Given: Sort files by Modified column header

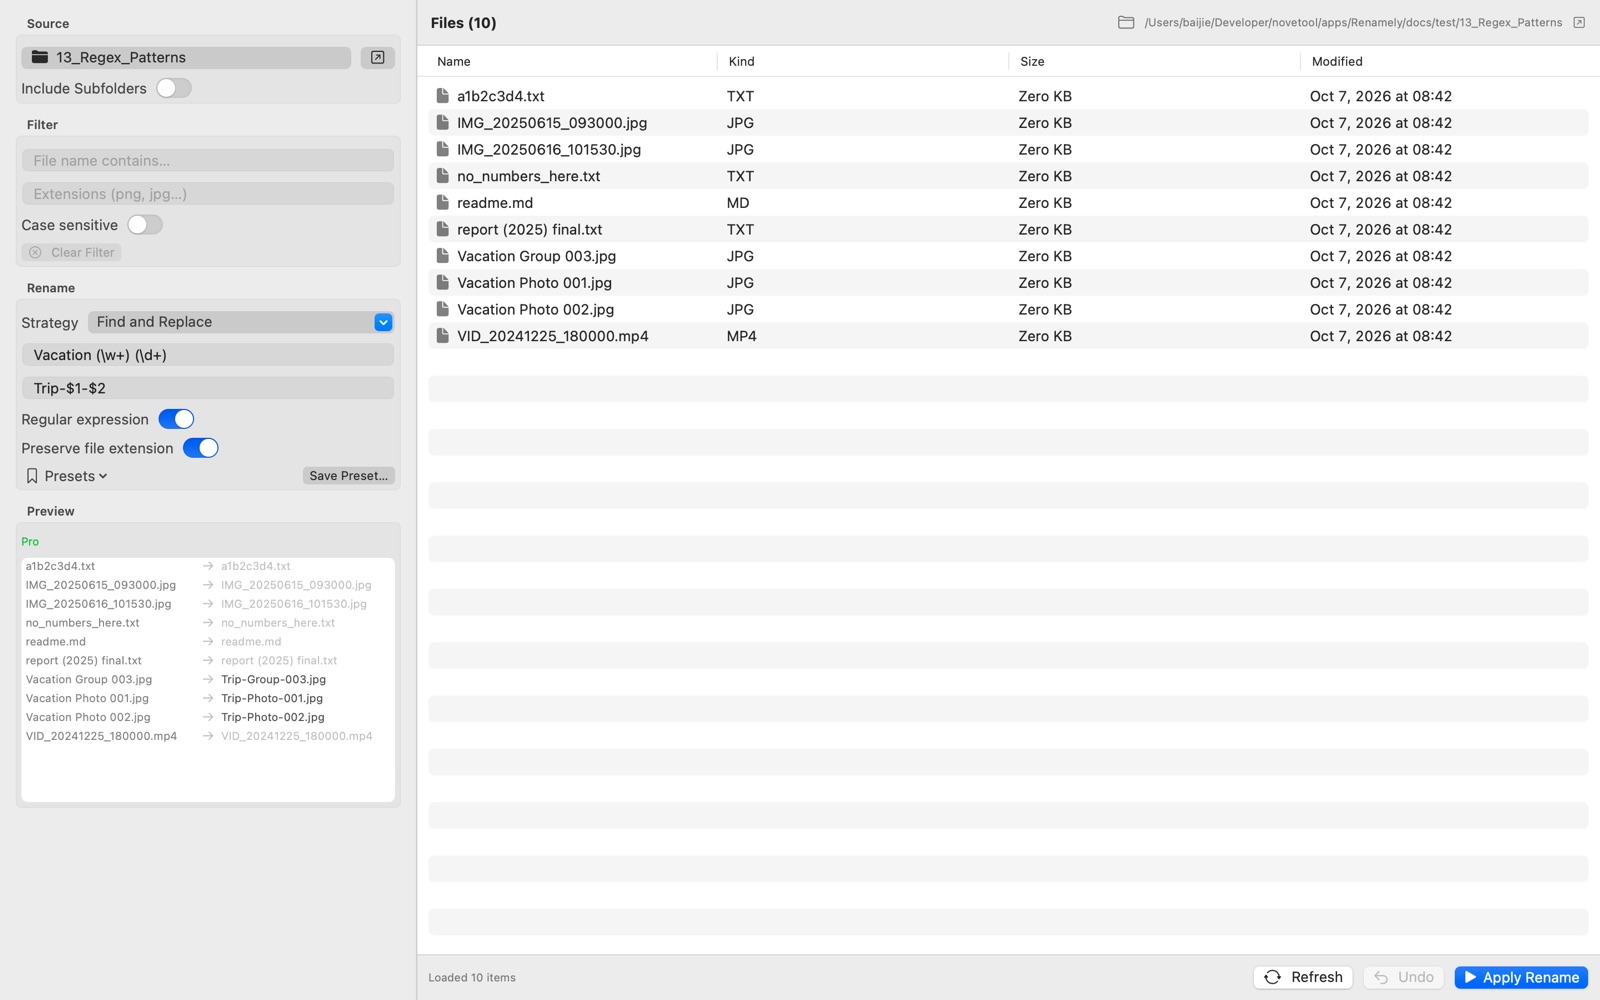Looking at the screenshot, I should [x=1337, y=61].
